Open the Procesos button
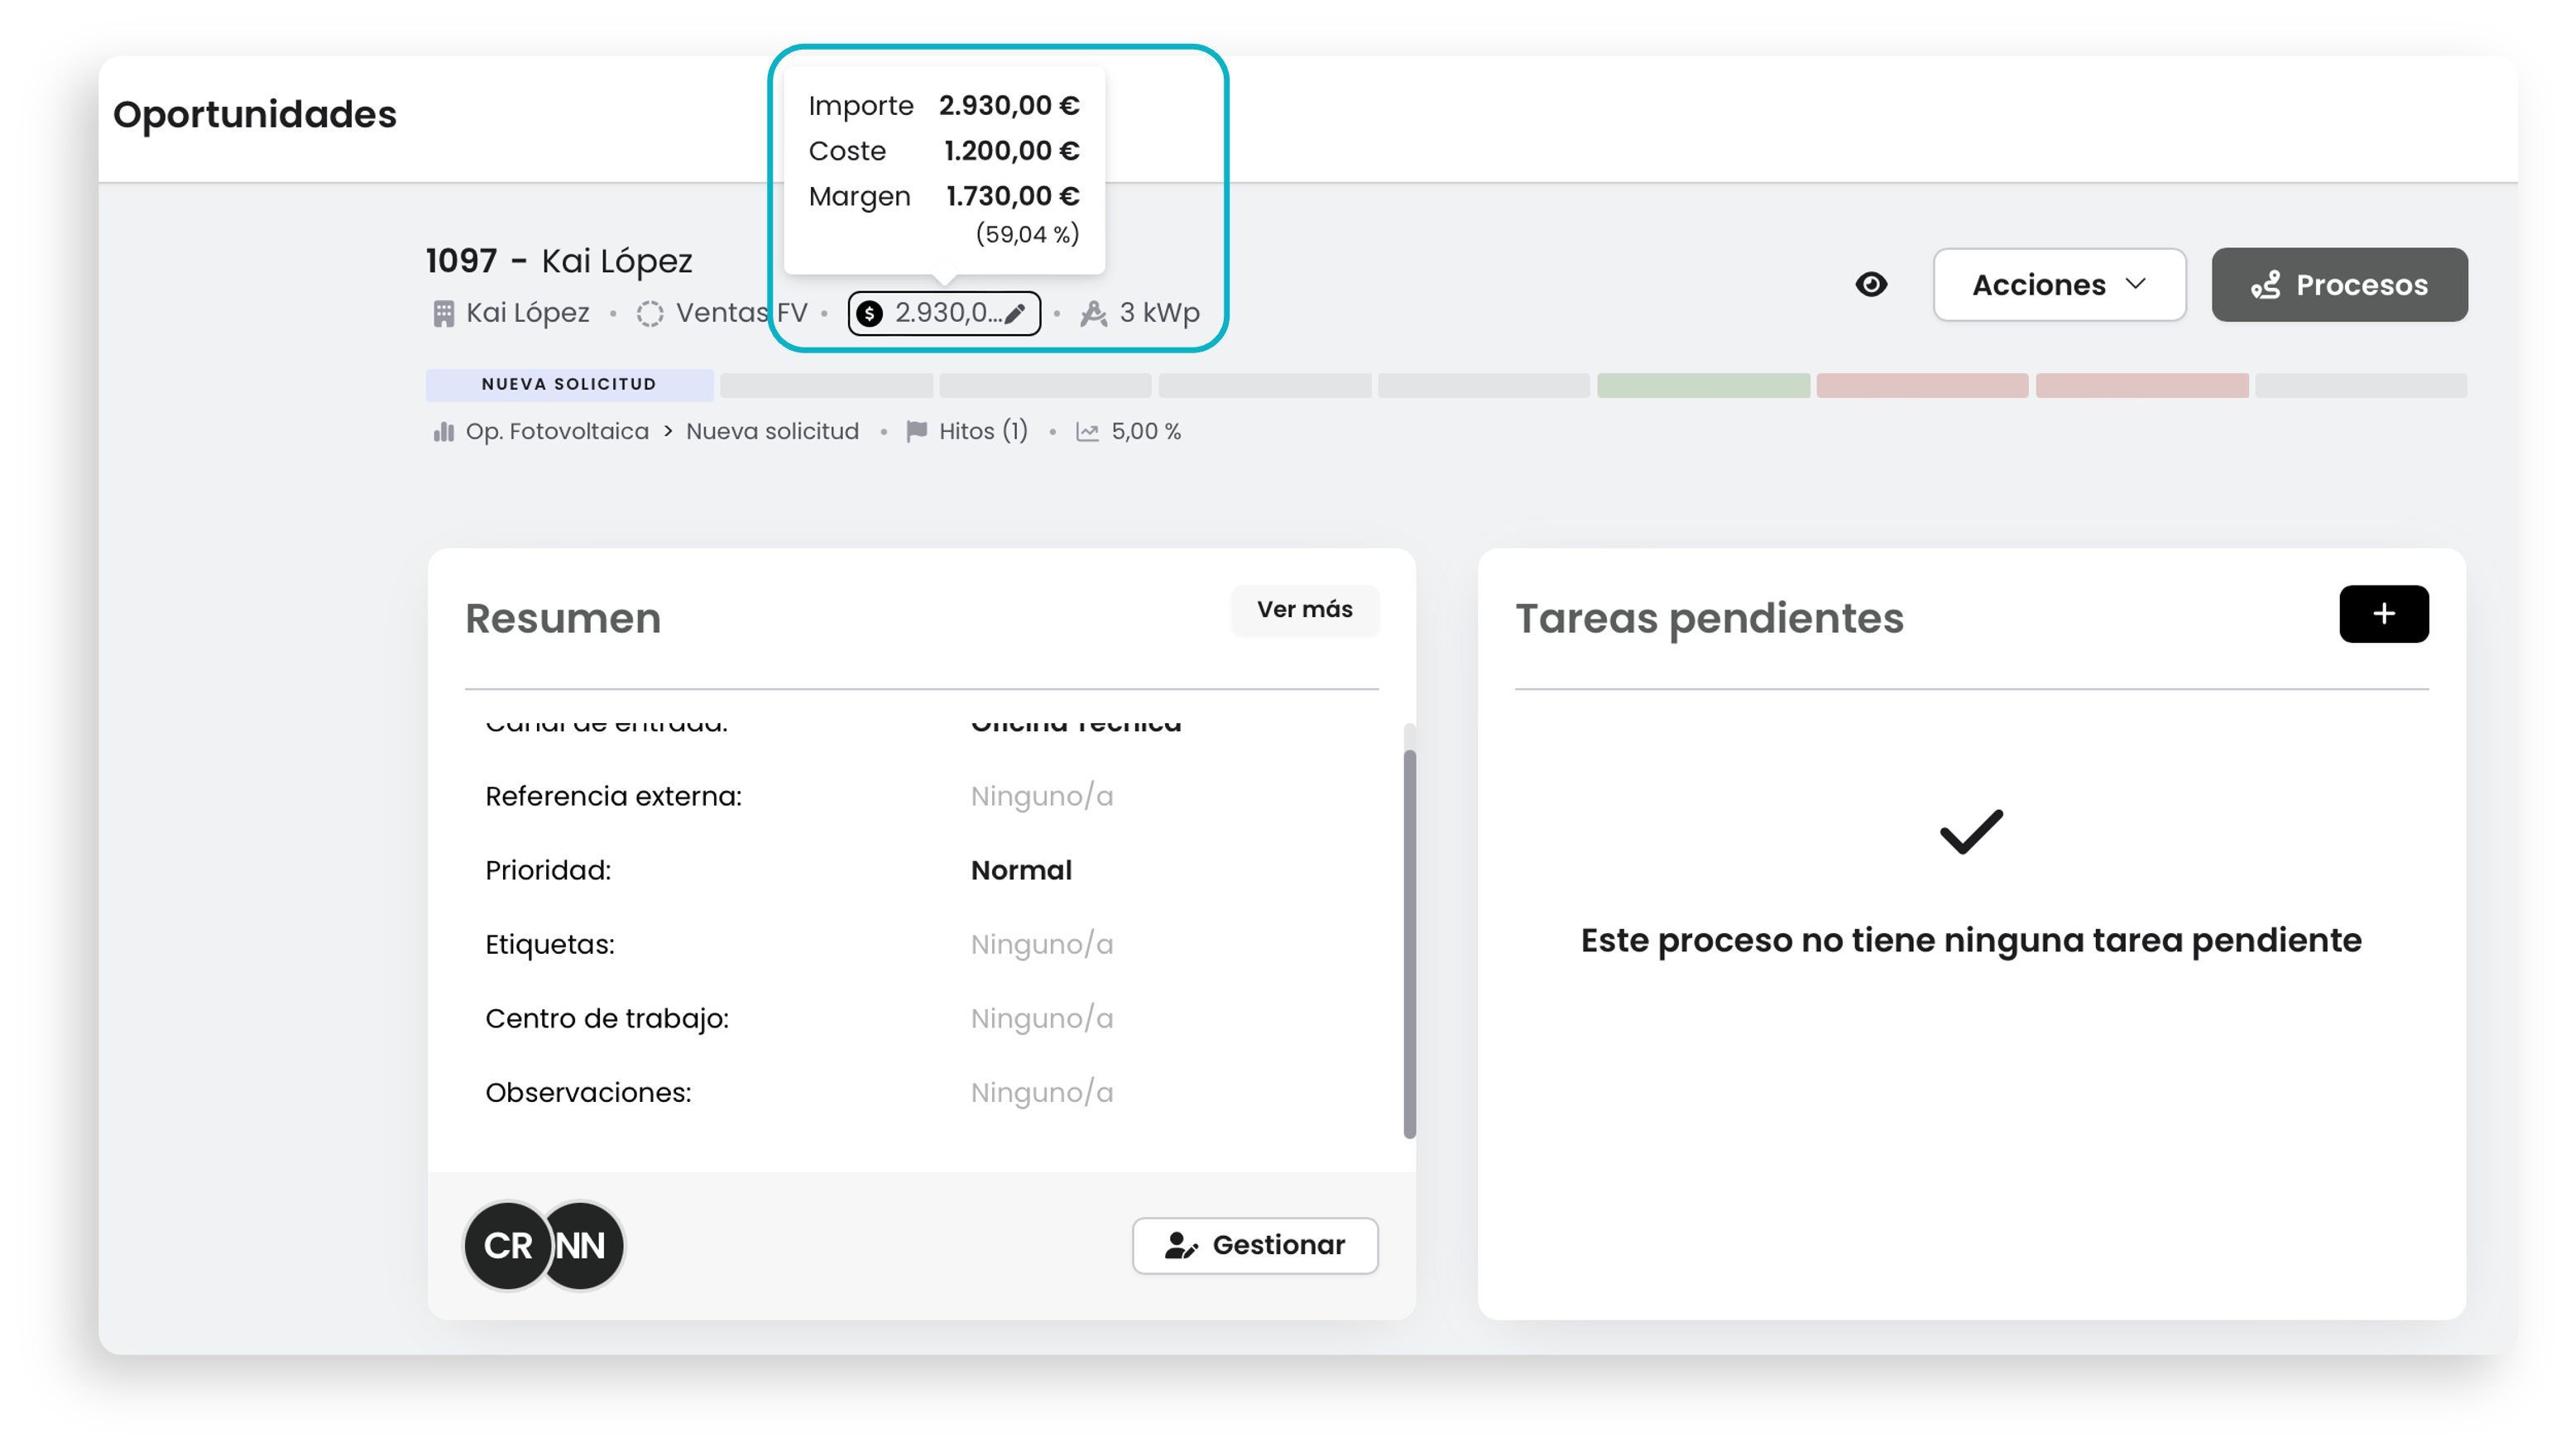2575x1456 pixels. 2338,285
